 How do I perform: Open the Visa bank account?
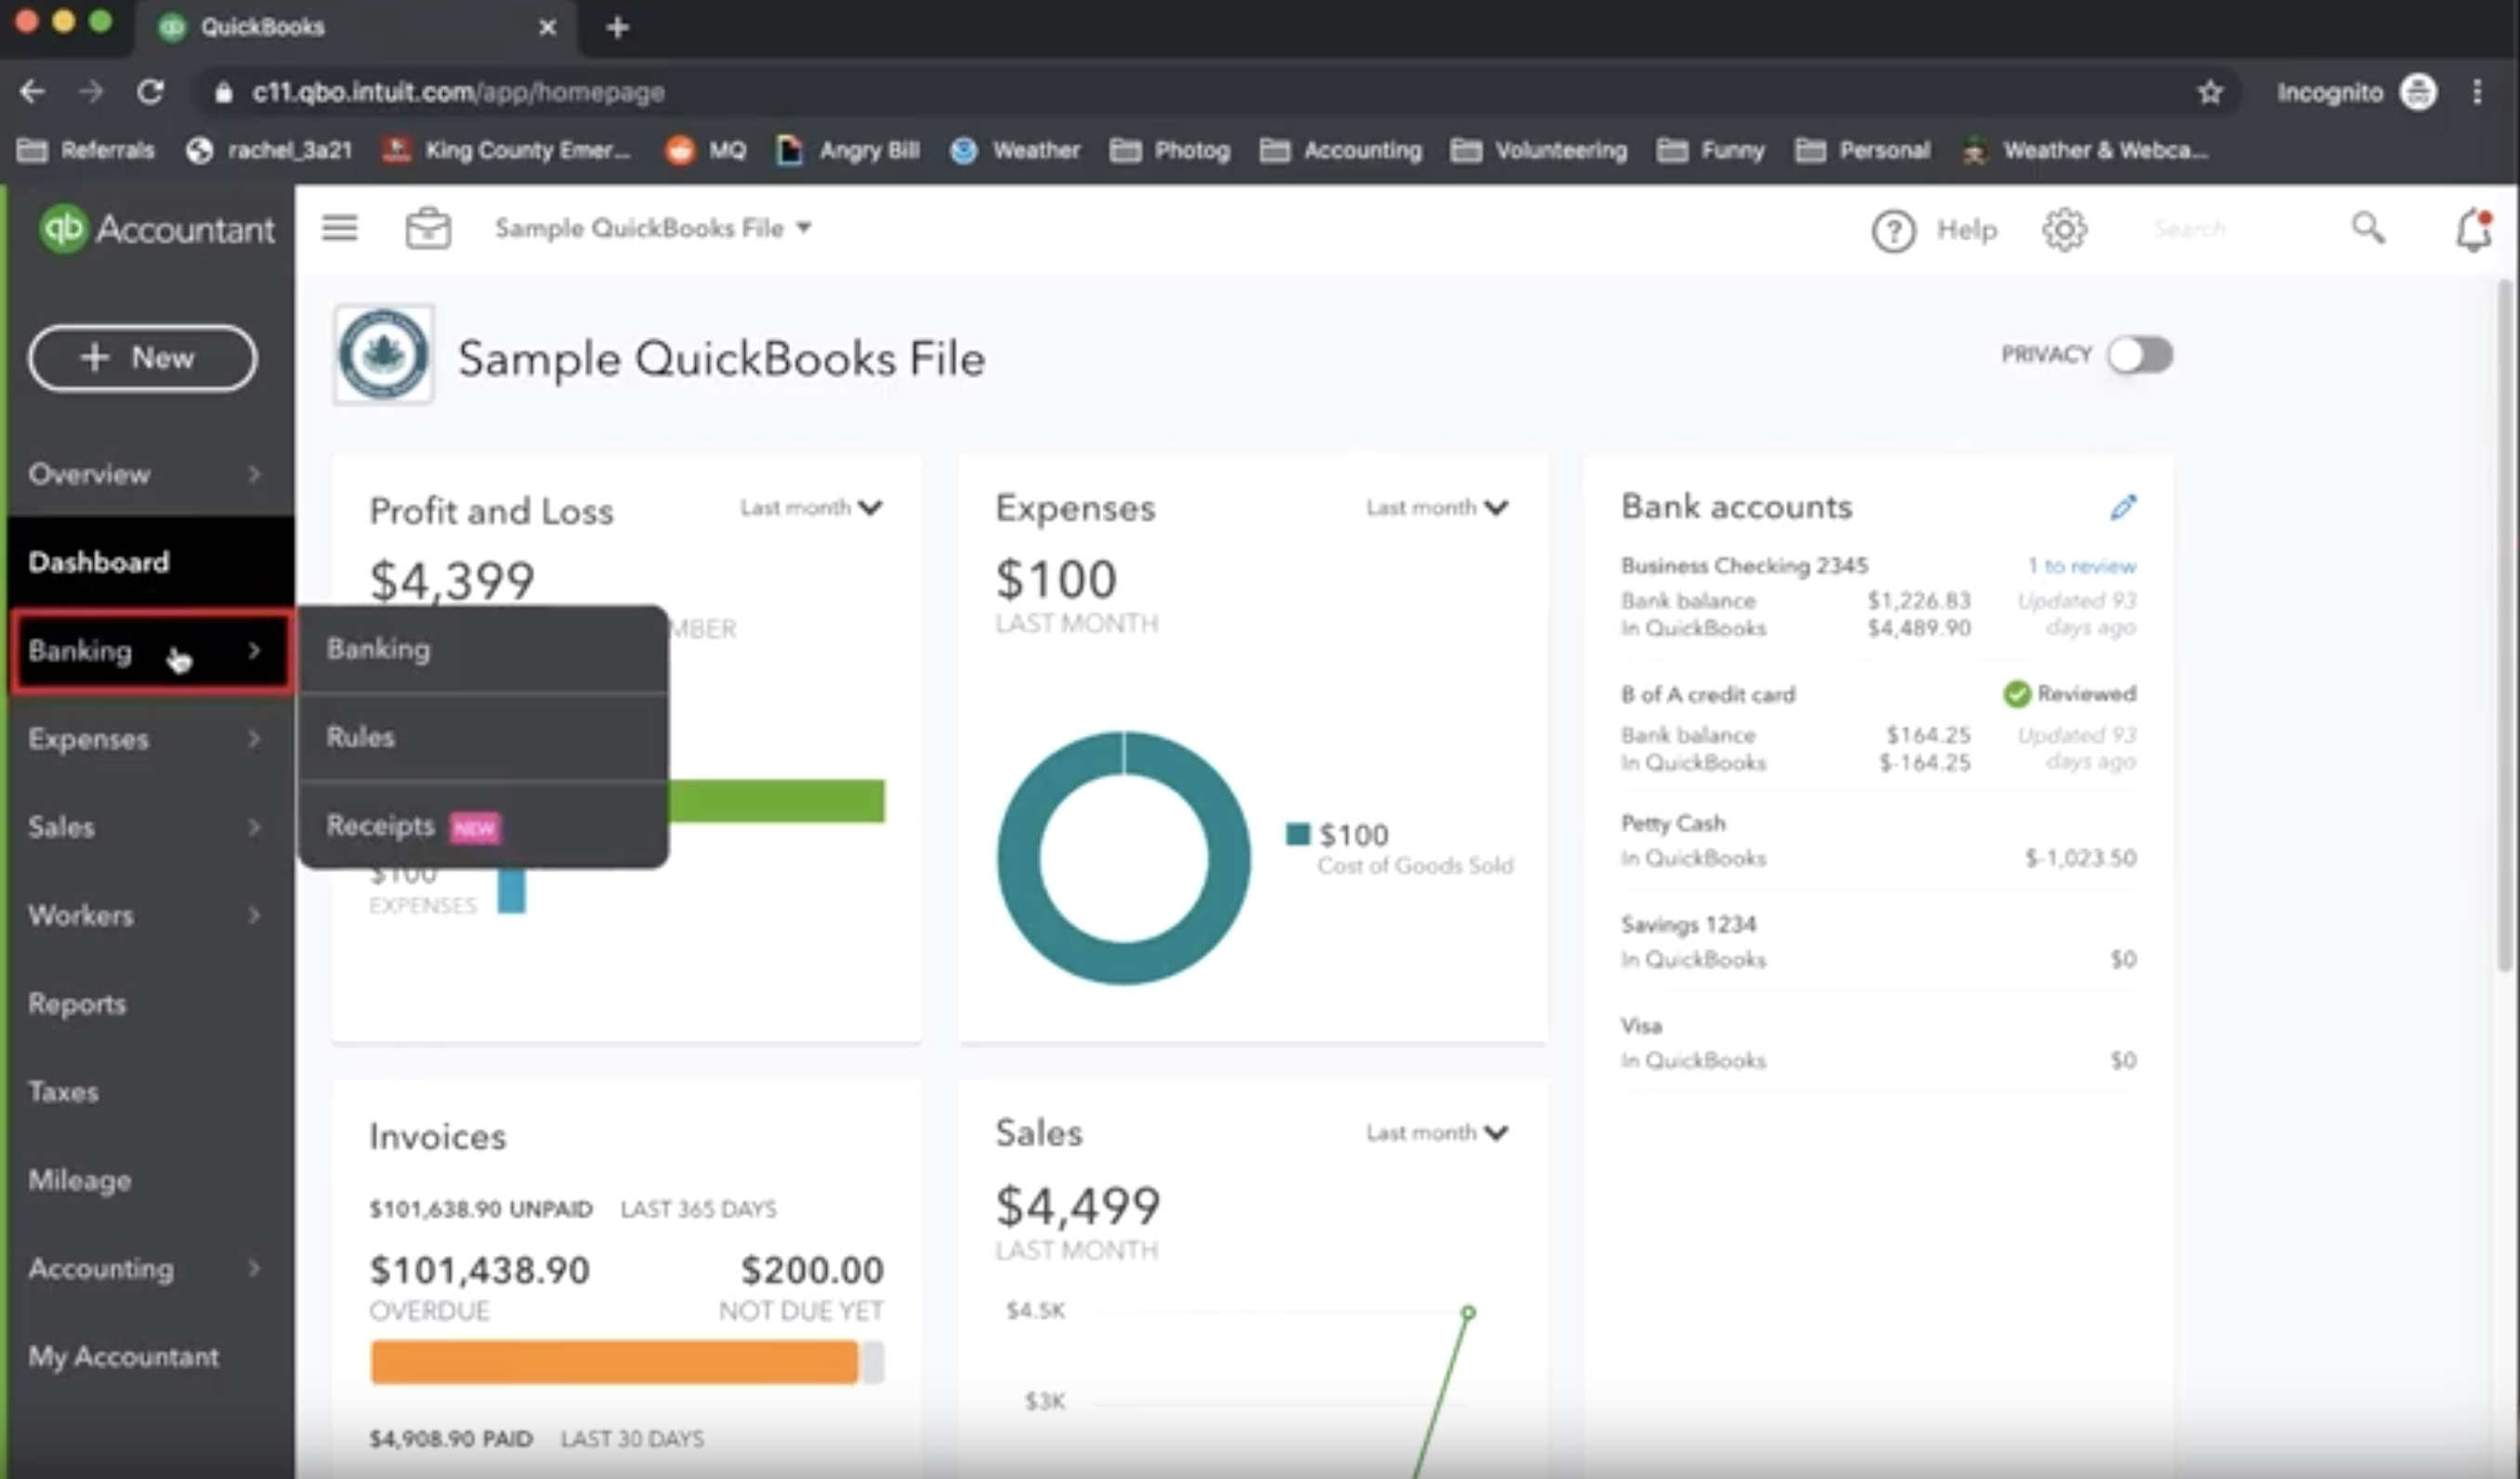pos(1641,1026)
